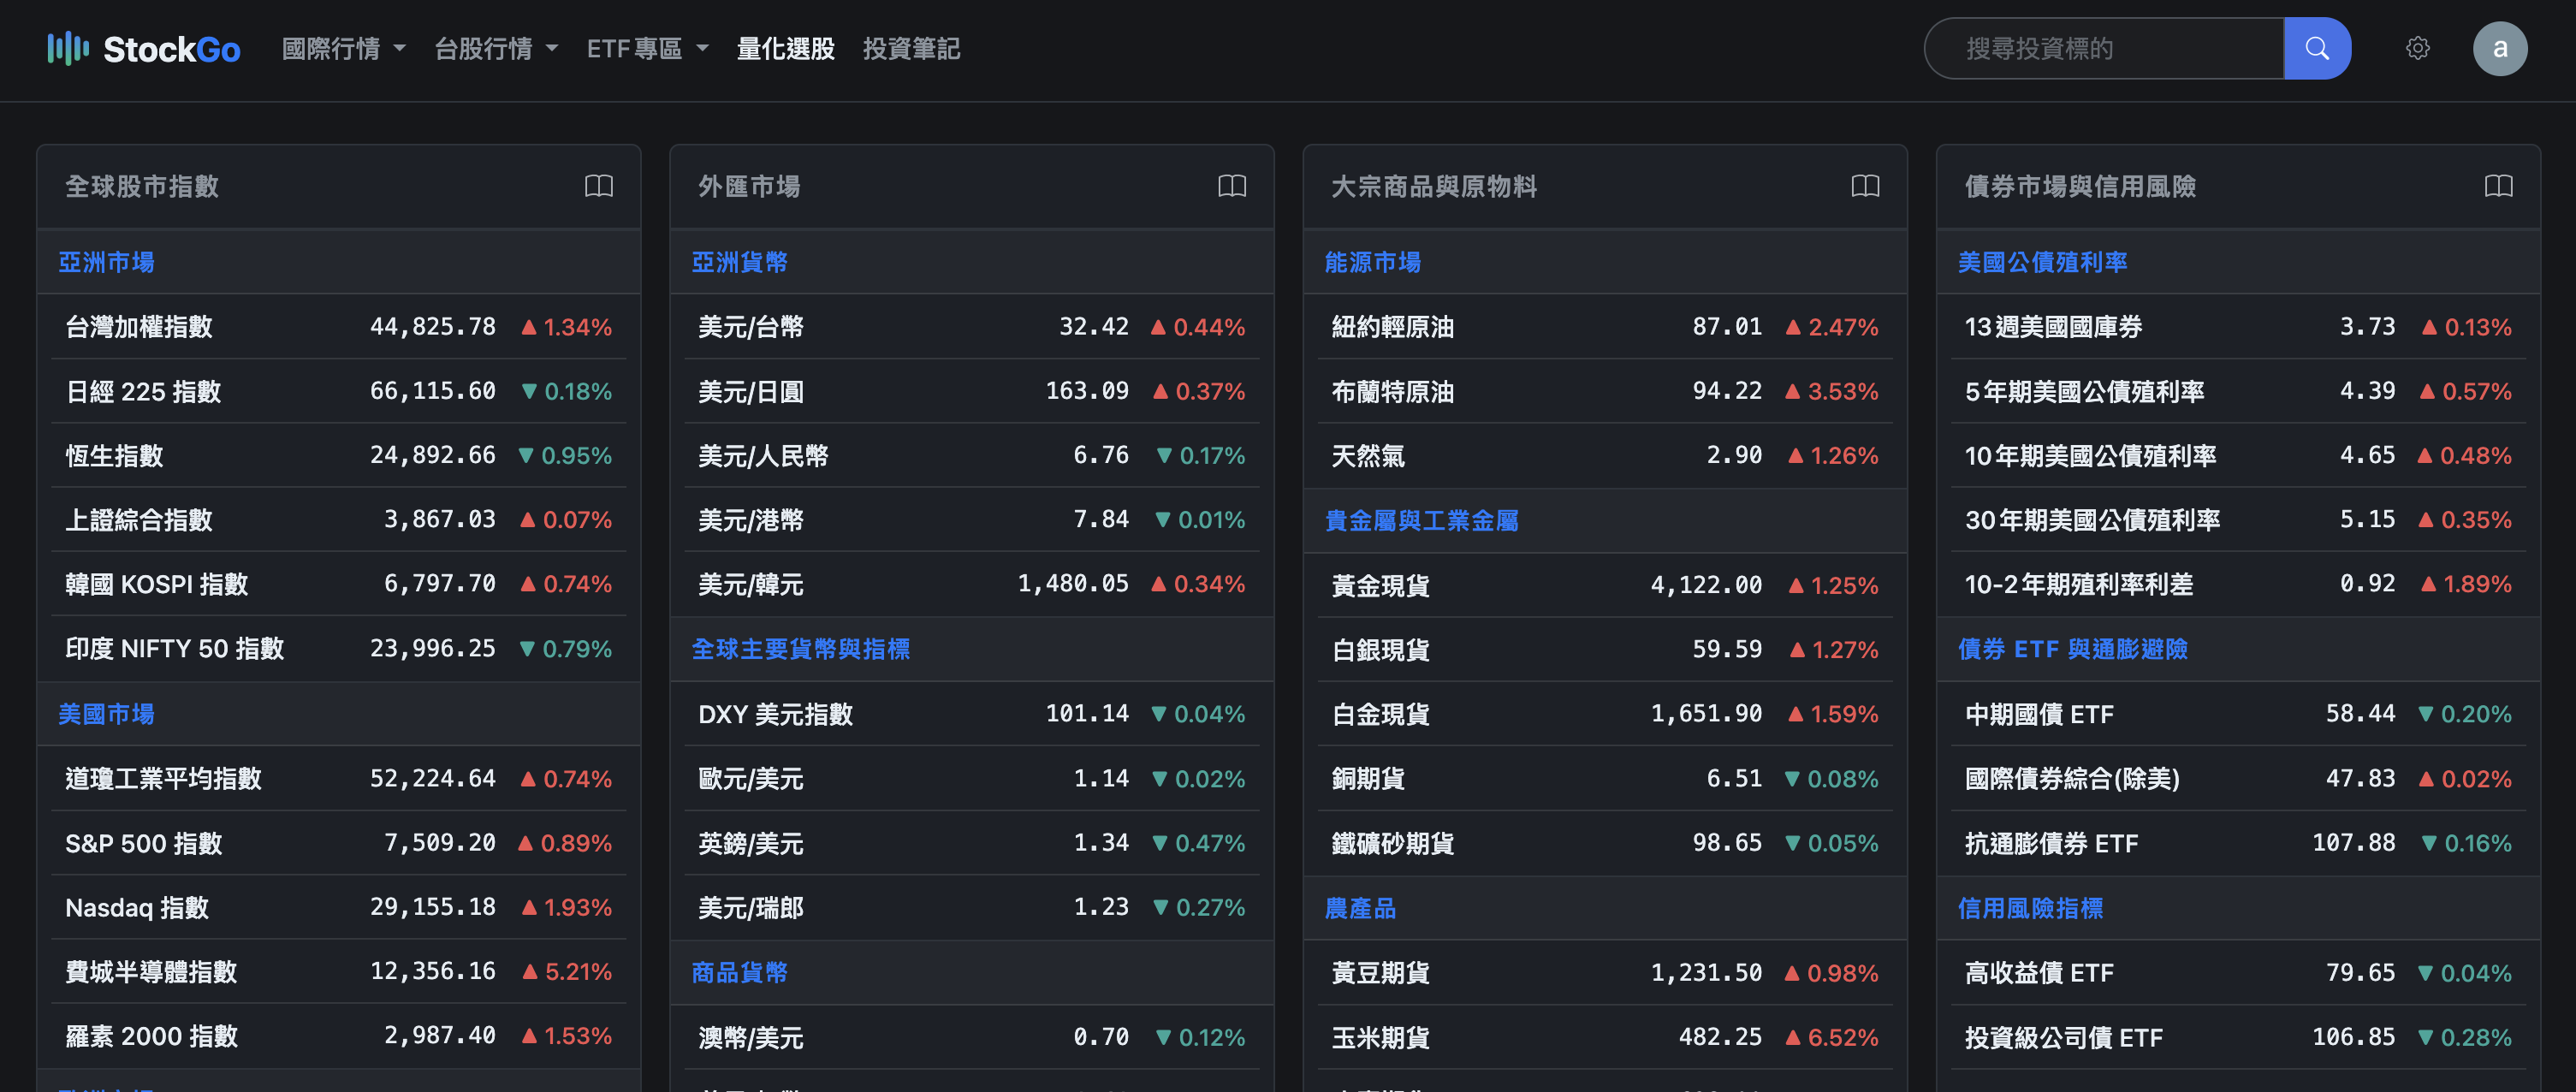This screenshot has width=2576, height=1092.
Task: Select the 日經 225 指數 row
Action: tap(339, 391)
